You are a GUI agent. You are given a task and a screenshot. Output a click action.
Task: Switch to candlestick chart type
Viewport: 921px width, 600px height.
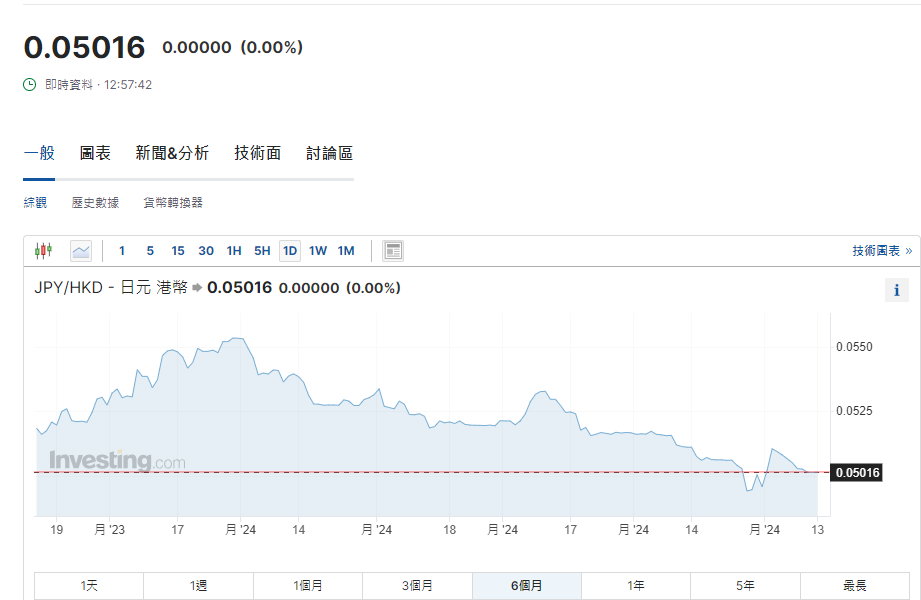(x=43, y=251)
